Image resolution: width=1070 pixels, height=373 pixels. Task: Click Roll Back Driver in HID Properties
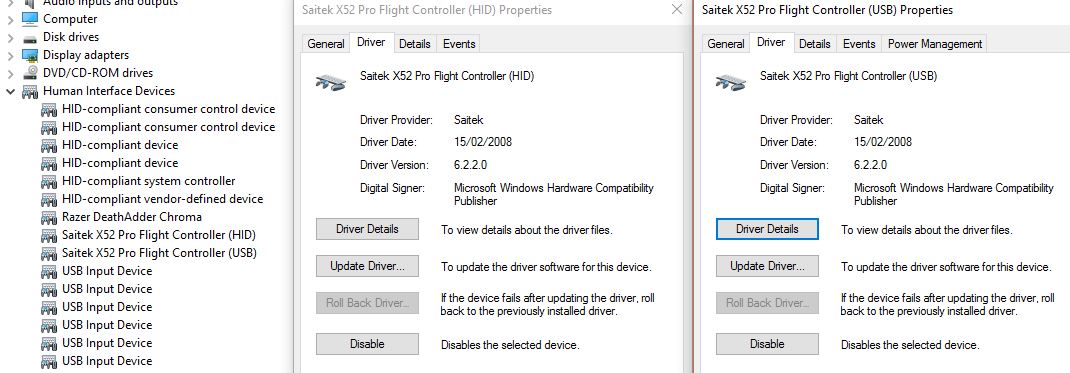coord(367,303)
